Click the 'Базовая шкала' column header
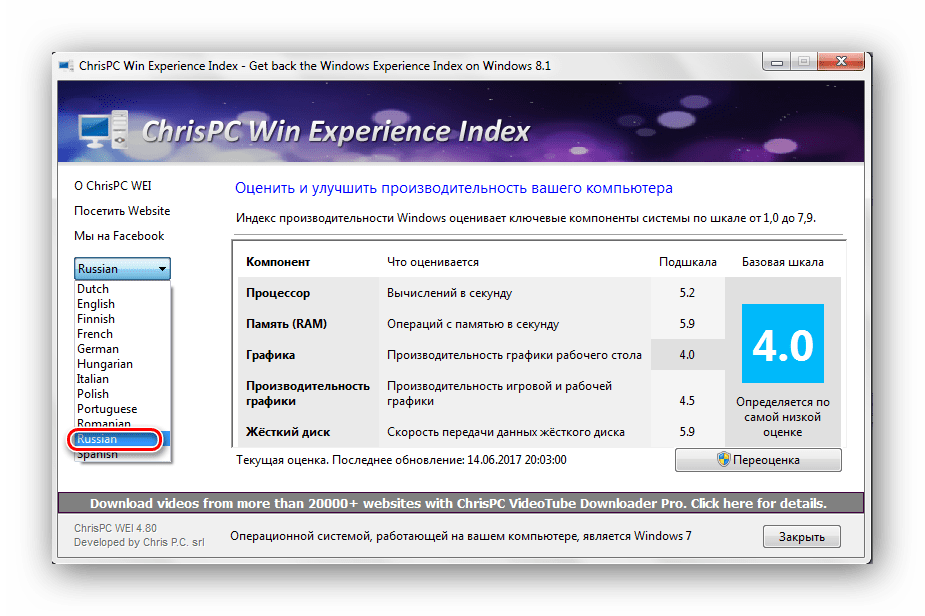Viewport: 925px width, 616px height. (783, 262)
